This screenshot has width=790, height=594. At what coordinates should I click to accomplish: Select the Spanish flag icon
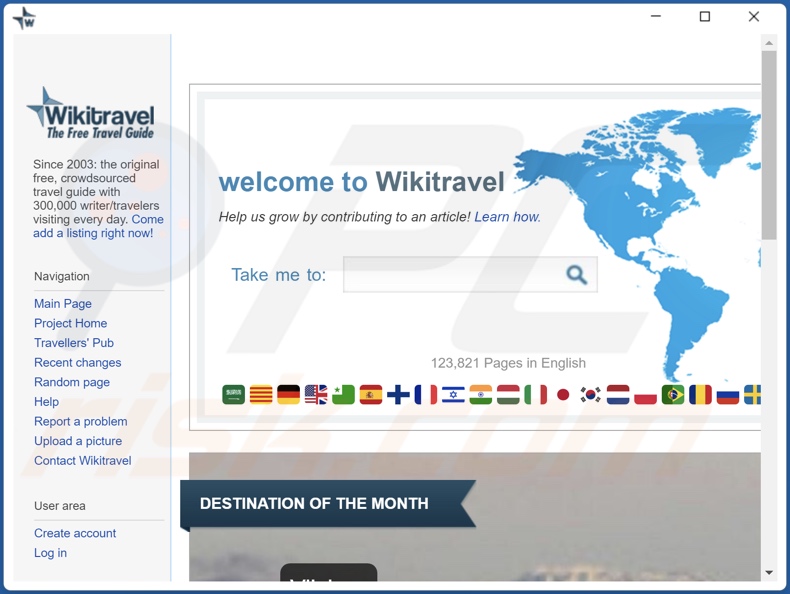(371, 394)
